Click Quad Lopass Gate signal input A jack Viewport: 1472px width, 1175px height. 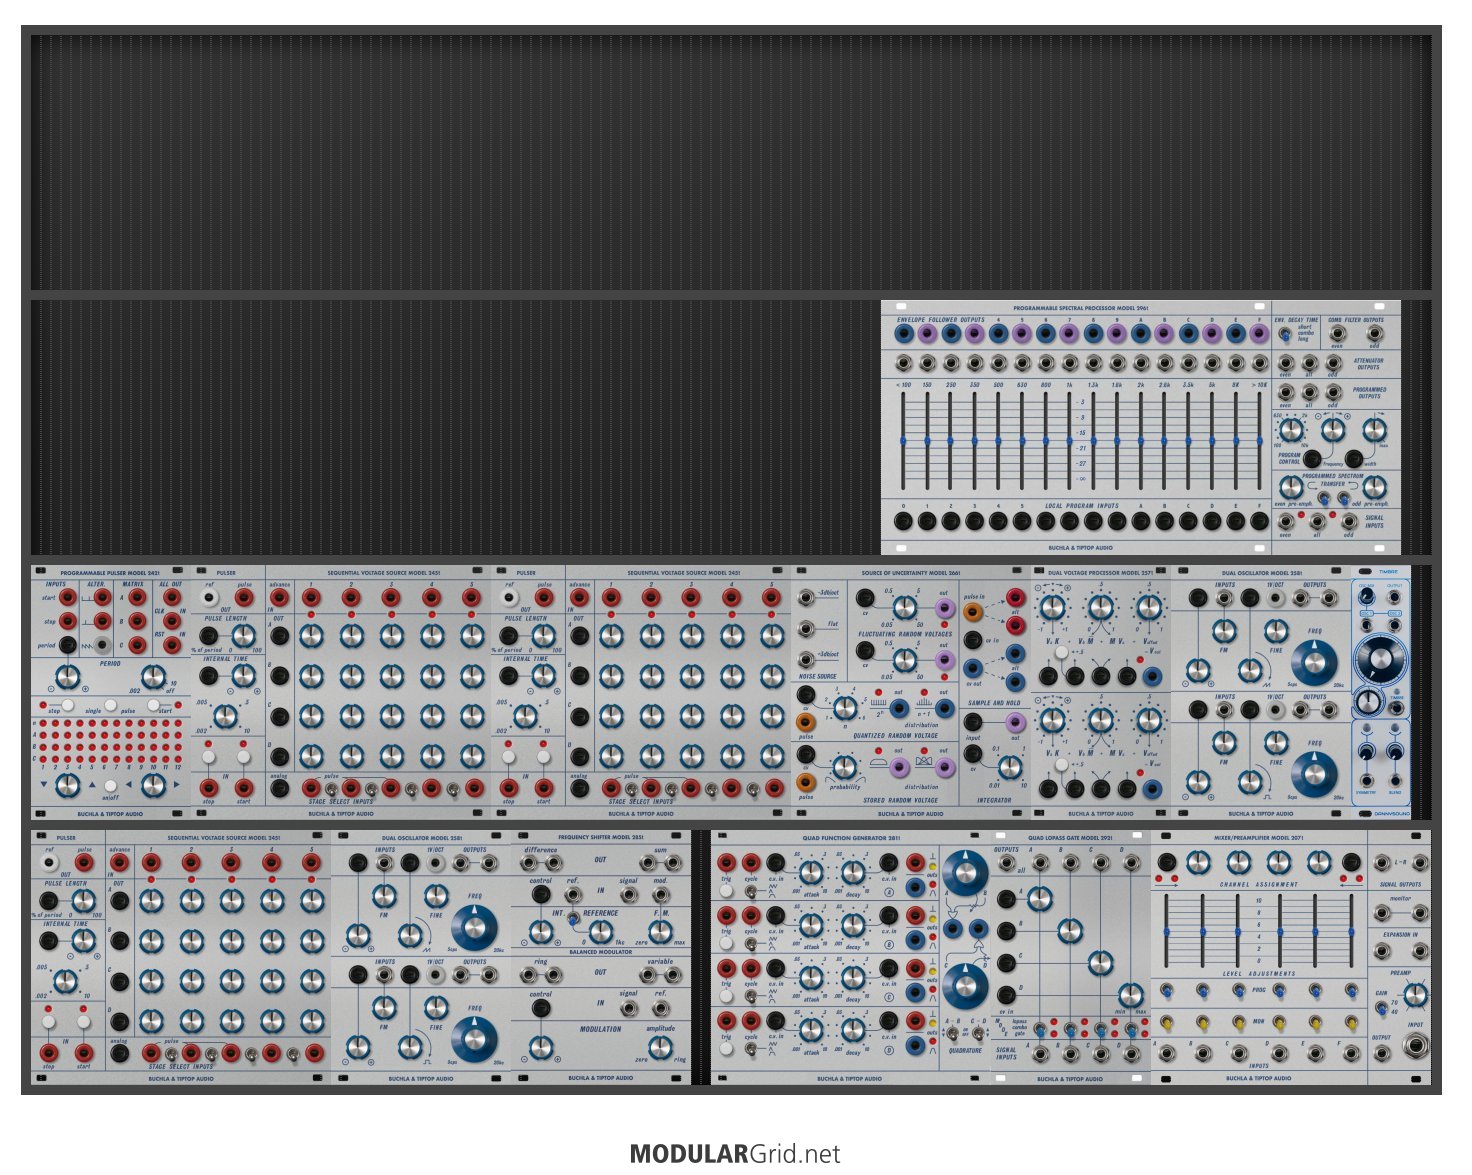click(1041, 1053)
